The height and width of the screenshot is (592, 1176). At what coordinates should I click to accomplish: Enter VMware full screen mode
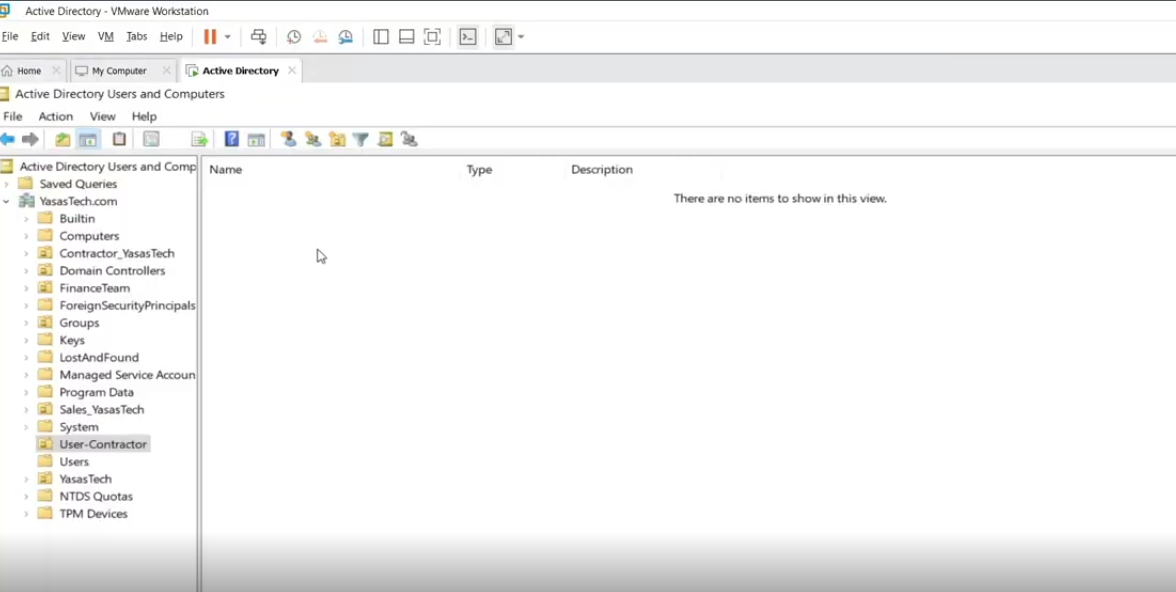tap(432, 37)
